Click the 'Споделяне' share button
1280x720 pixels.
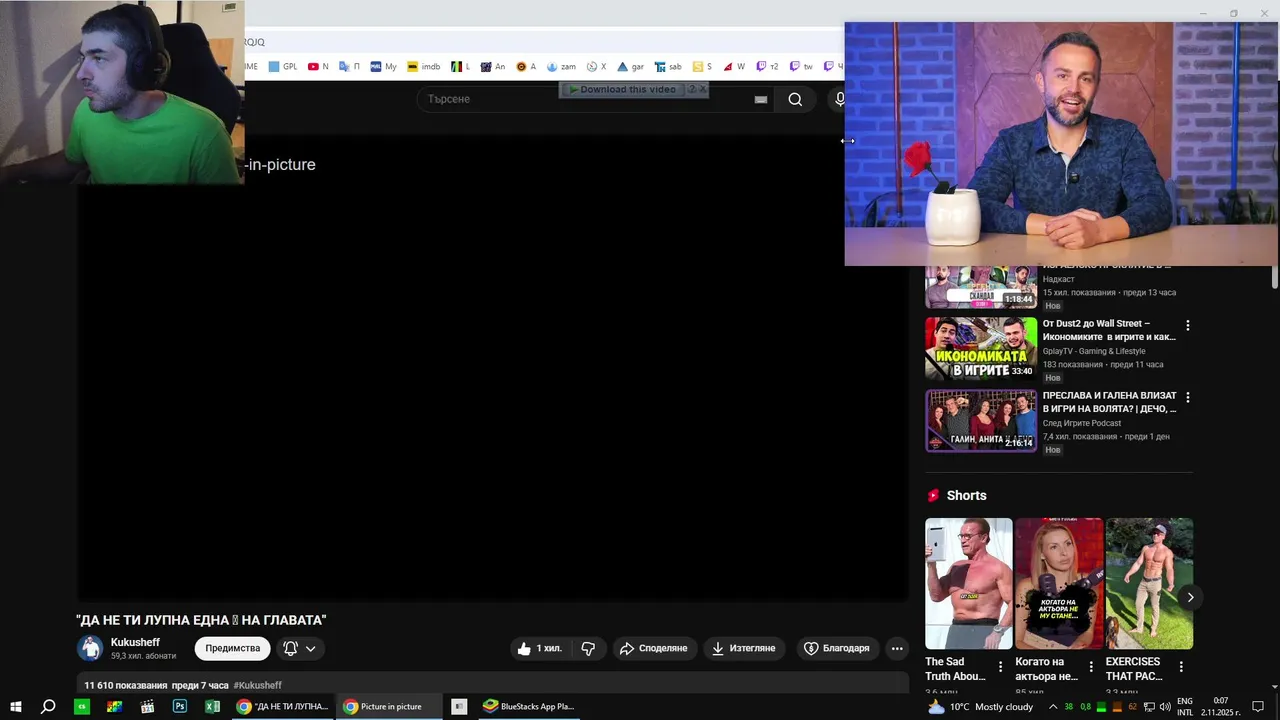point(654,648)
